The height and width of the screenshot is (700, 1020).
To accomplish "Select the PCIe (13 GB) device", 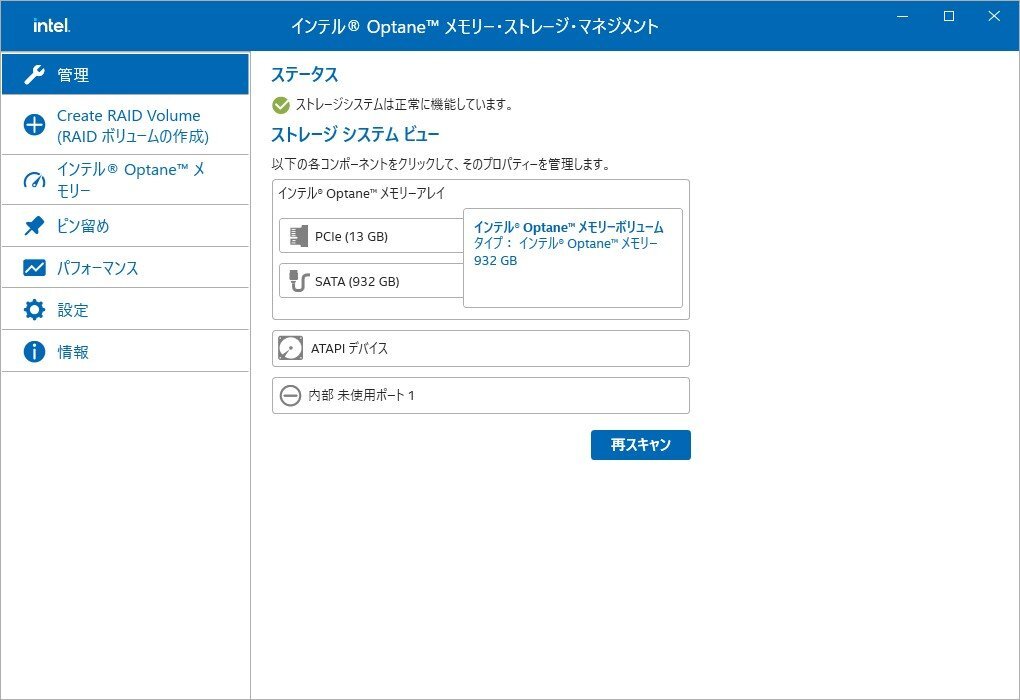I will (x=372, y=237).
